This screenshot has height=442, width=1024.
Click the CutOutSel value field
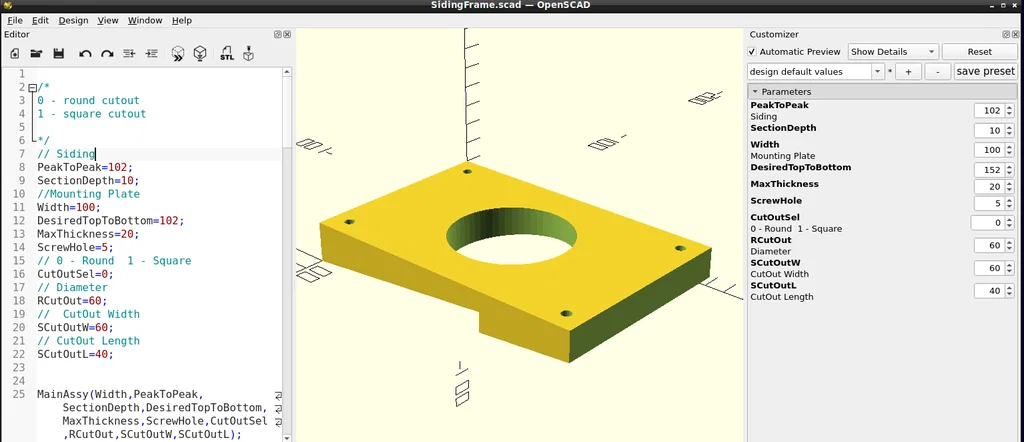coord(987,223)
